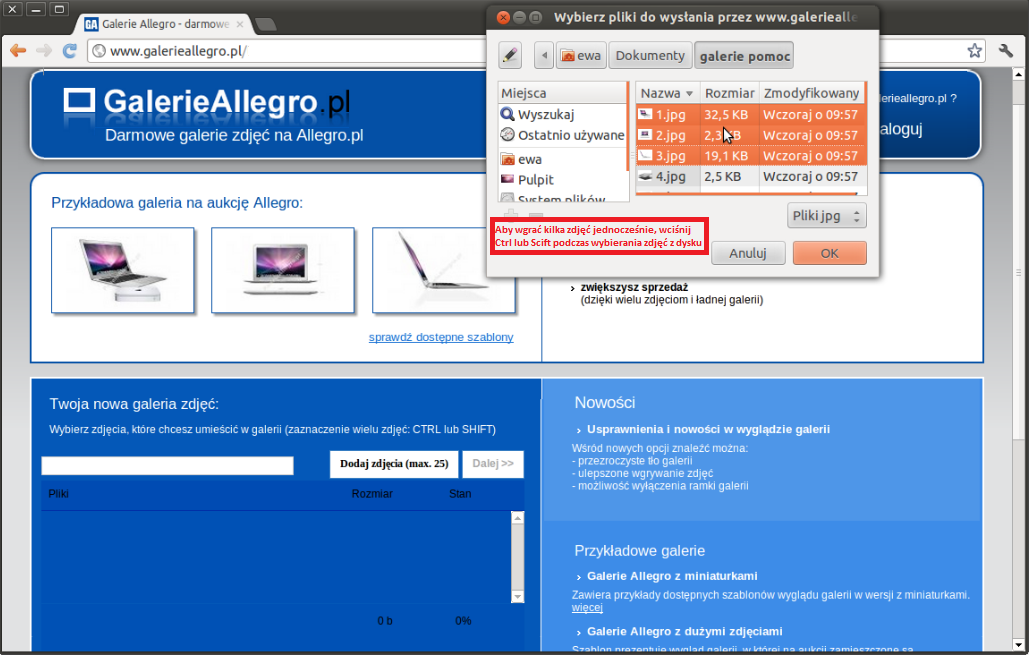Follow the sprawdź dostępne szablony link

[441, 337]
